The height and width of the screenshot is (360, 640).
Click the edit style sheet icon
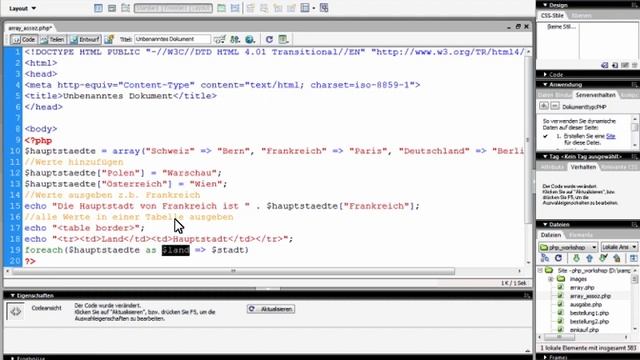[x=624, y=65]
